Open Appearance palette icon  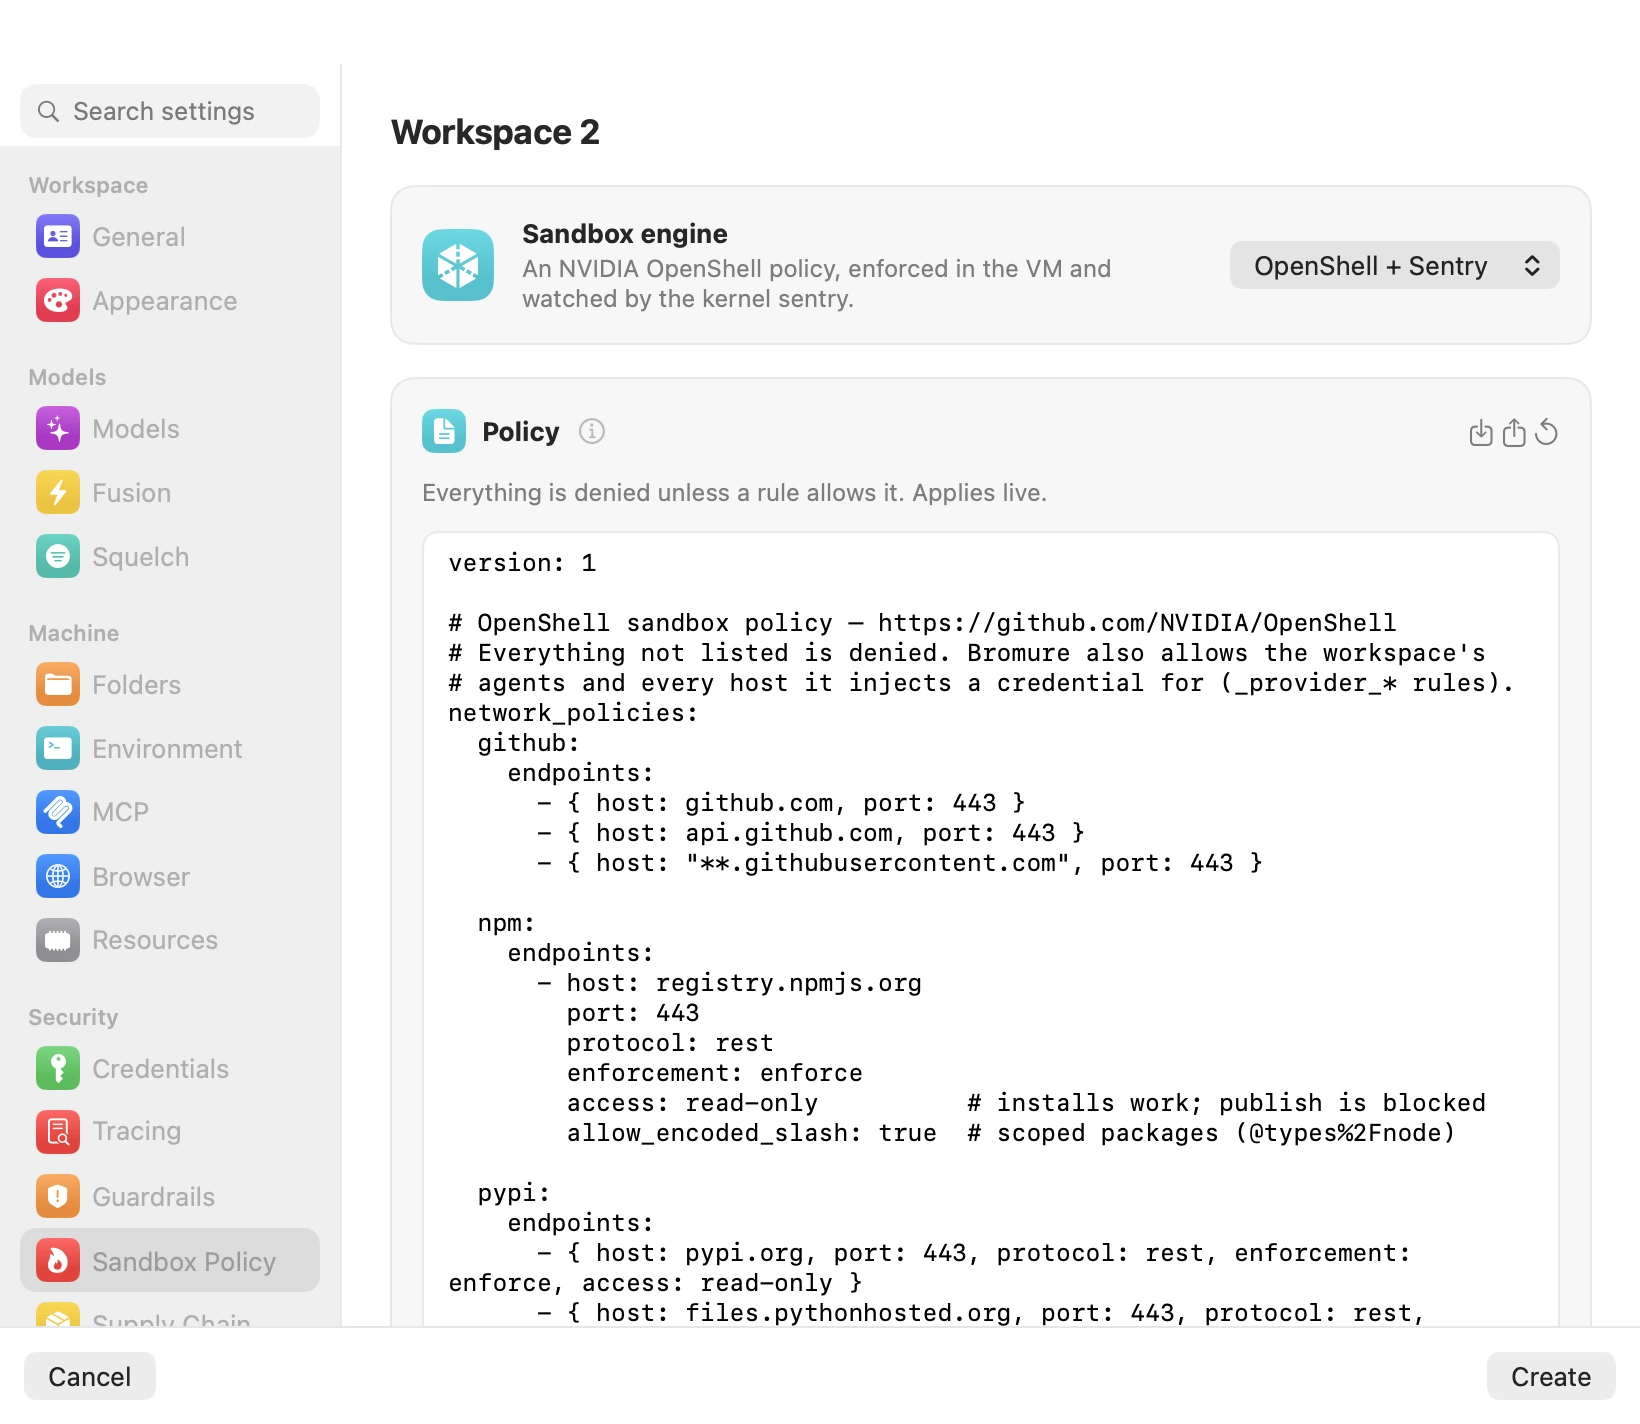coord(58,301)
